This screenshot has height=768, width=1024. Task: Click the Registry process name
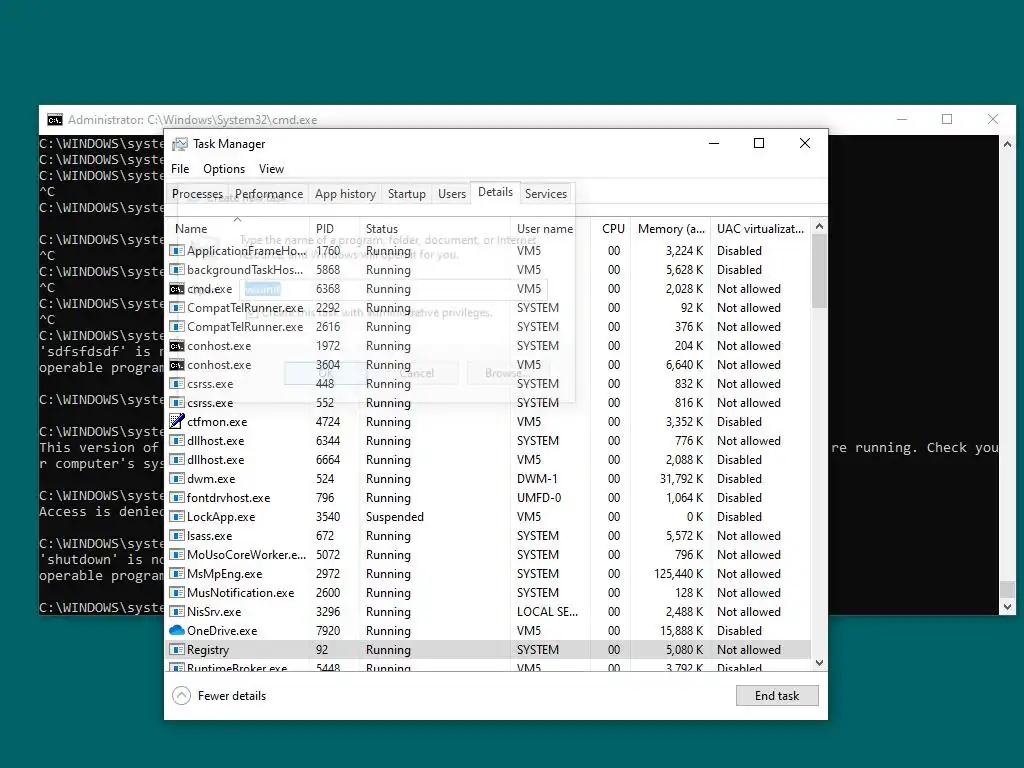pyautogui.click(x=208, y=650)
